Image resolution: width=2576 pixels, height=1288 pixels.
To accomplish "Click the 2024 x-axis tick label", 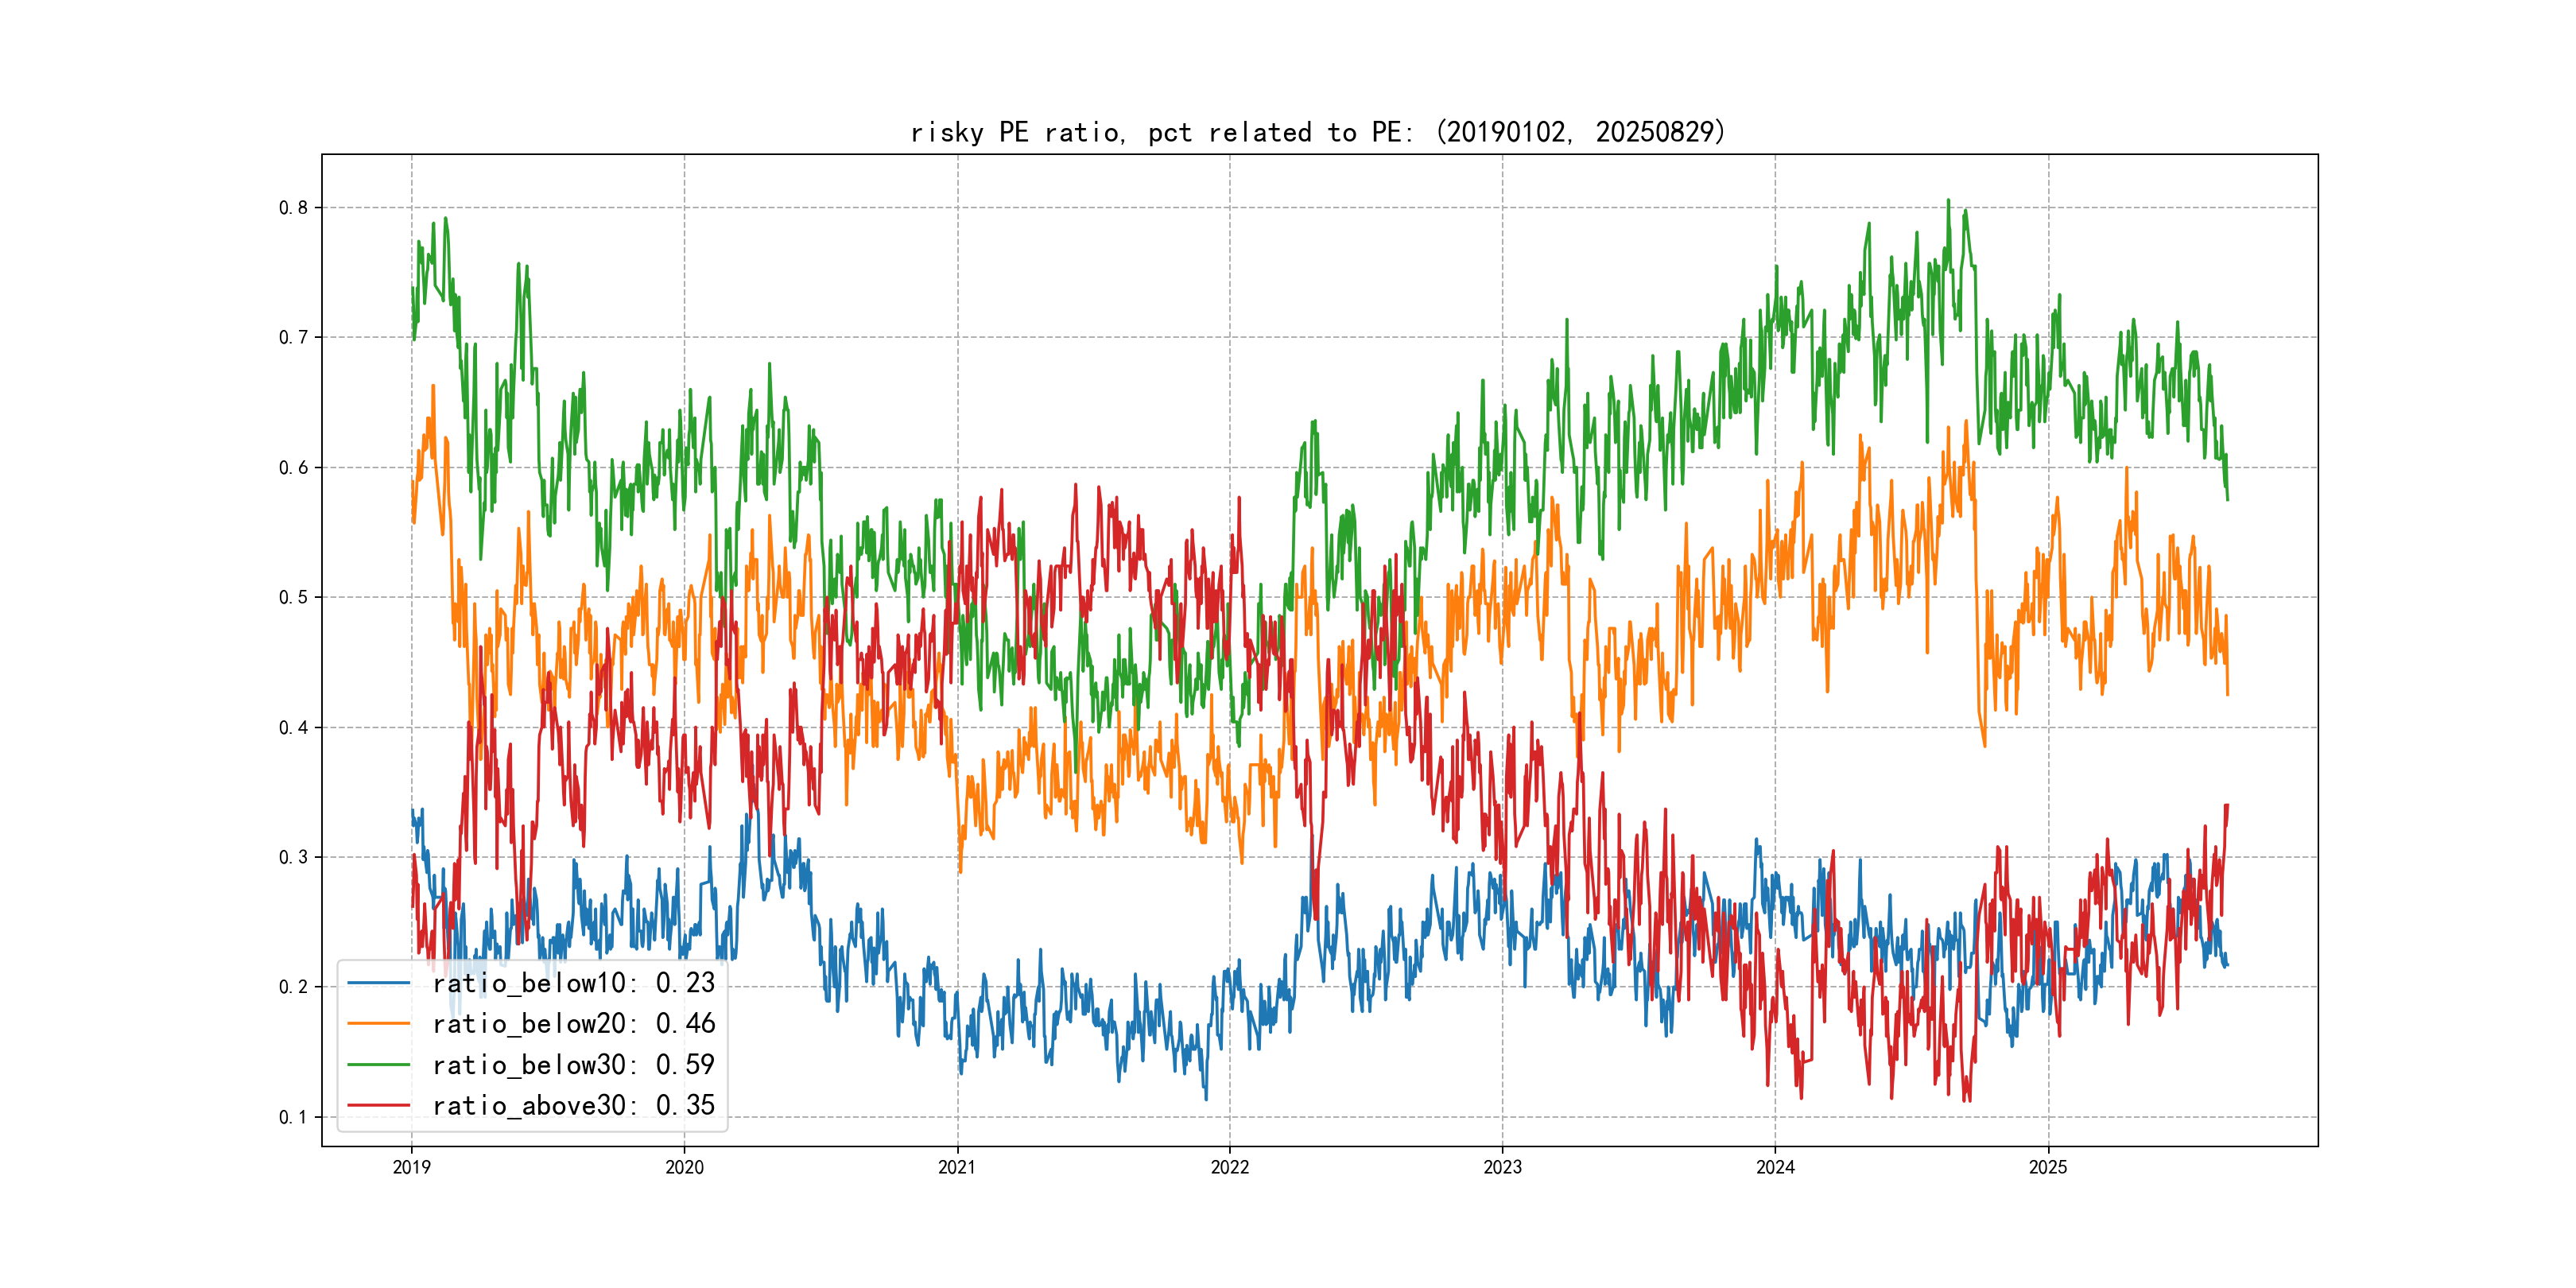I will [x=1775, y=1167].
